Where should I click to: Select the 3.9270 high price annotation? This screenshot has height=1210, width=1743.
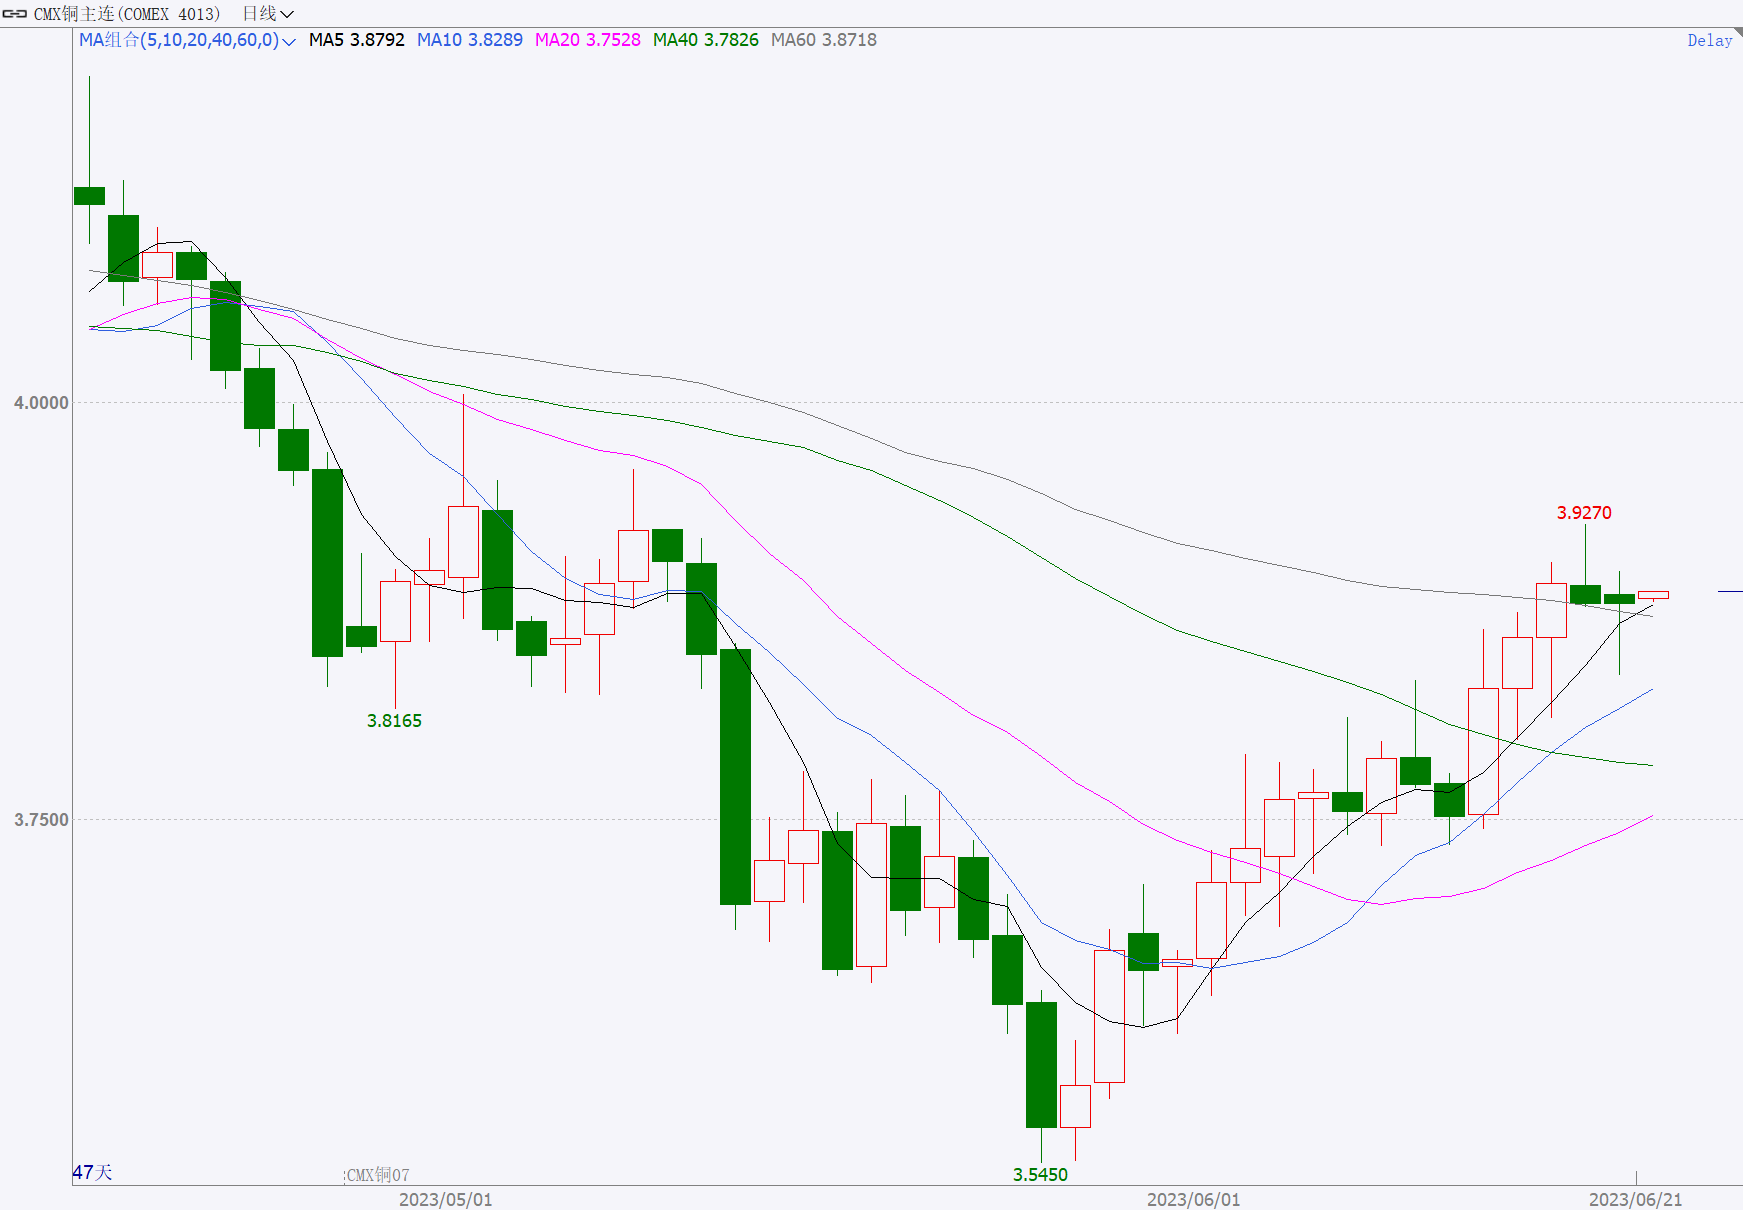pos(1584,513)
